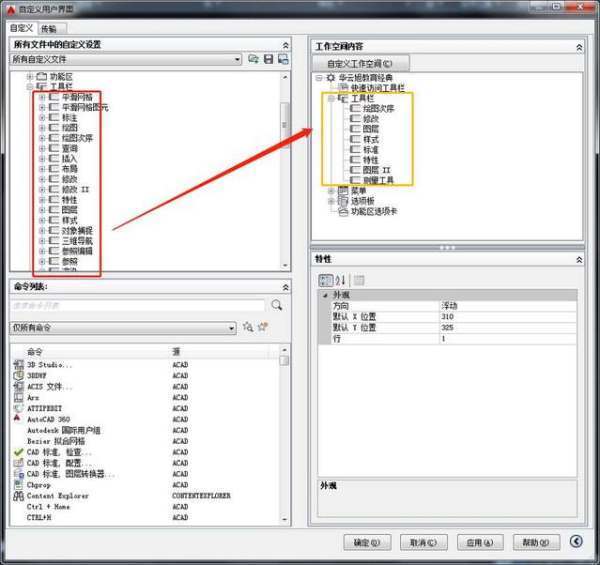This screenshot has height=565, width=600.
Task: Expand the 标注 toolbar node
Action: (42, 118)
